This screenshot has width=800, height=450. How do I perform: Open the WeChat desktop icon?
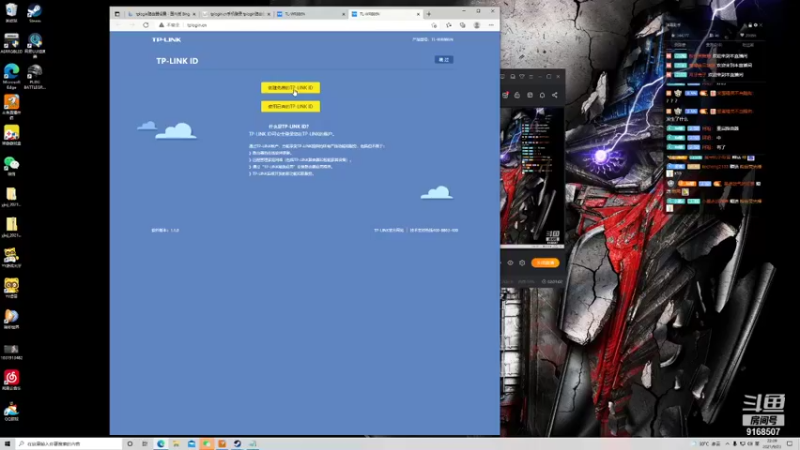click(x=11, y=166)
